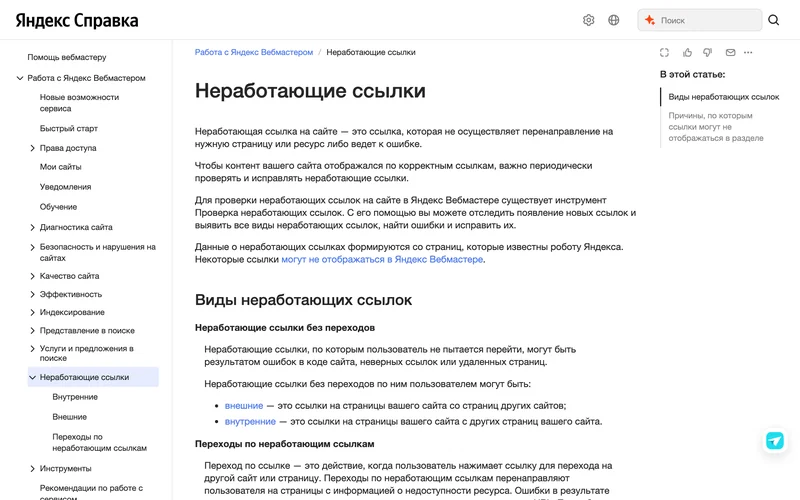Open language selector globe icon
800x500 pixels.
click(x=614, y=20)
